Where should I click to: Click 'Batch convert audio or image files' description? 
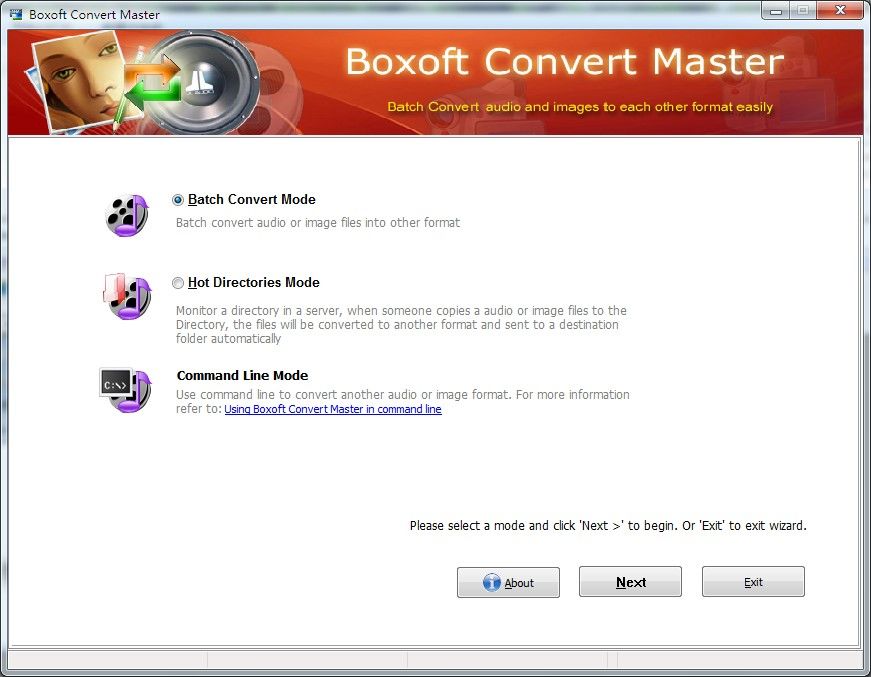click(318, 223)
